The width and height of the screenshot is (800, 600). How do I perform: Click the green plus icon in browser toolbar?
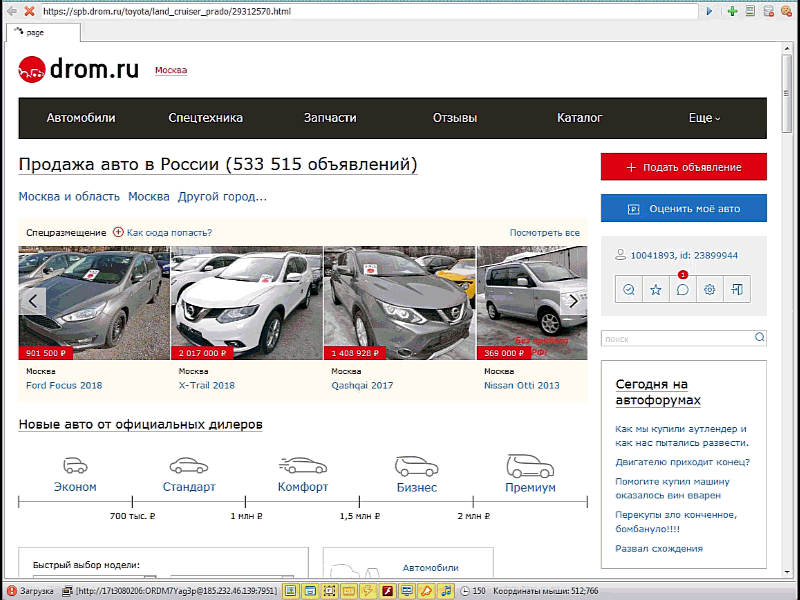[x=733, y=11]
